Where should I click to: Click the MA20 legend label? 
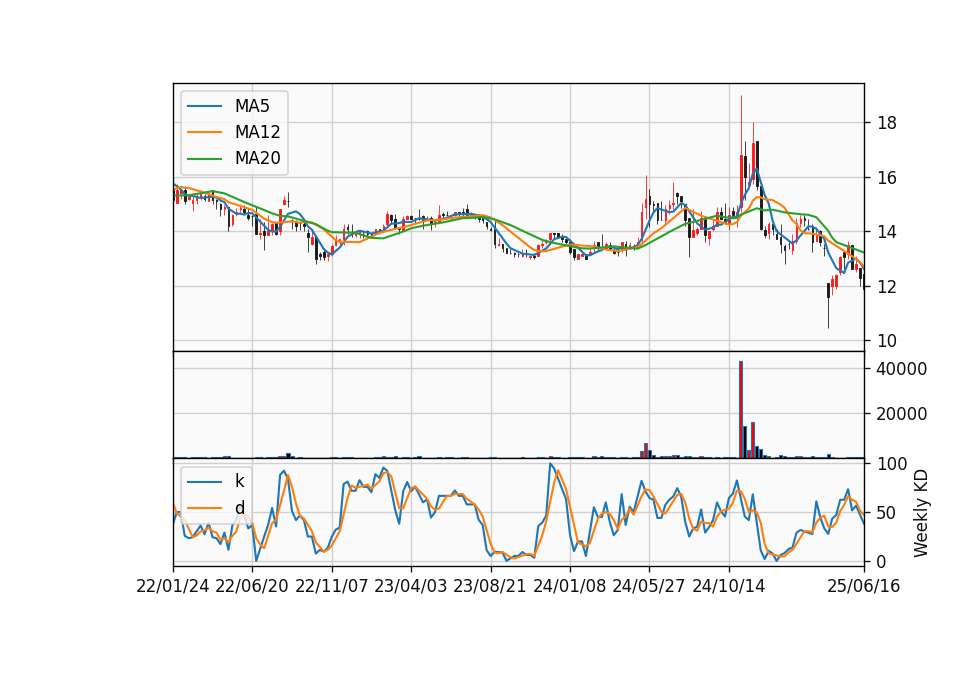pos(257,158)
